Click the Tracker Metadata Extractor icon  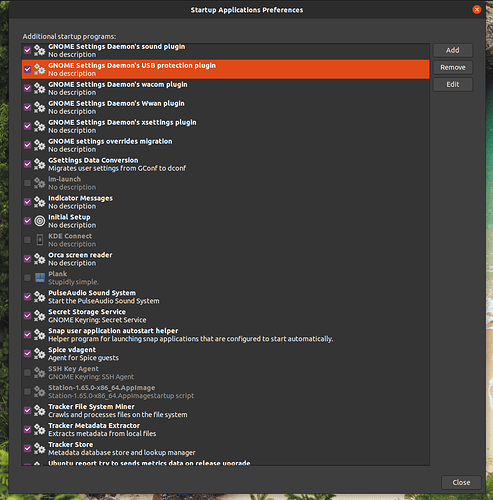click(x=39, y=429)
